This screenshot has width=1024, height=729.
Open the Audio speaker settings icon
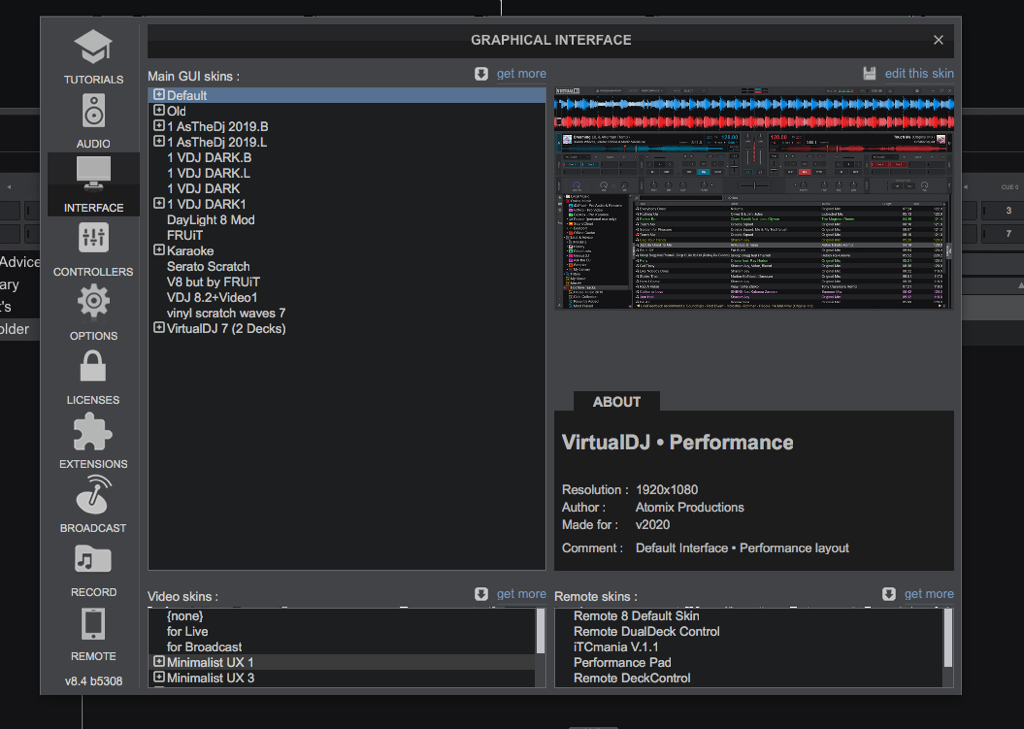(x=93, y=110)
